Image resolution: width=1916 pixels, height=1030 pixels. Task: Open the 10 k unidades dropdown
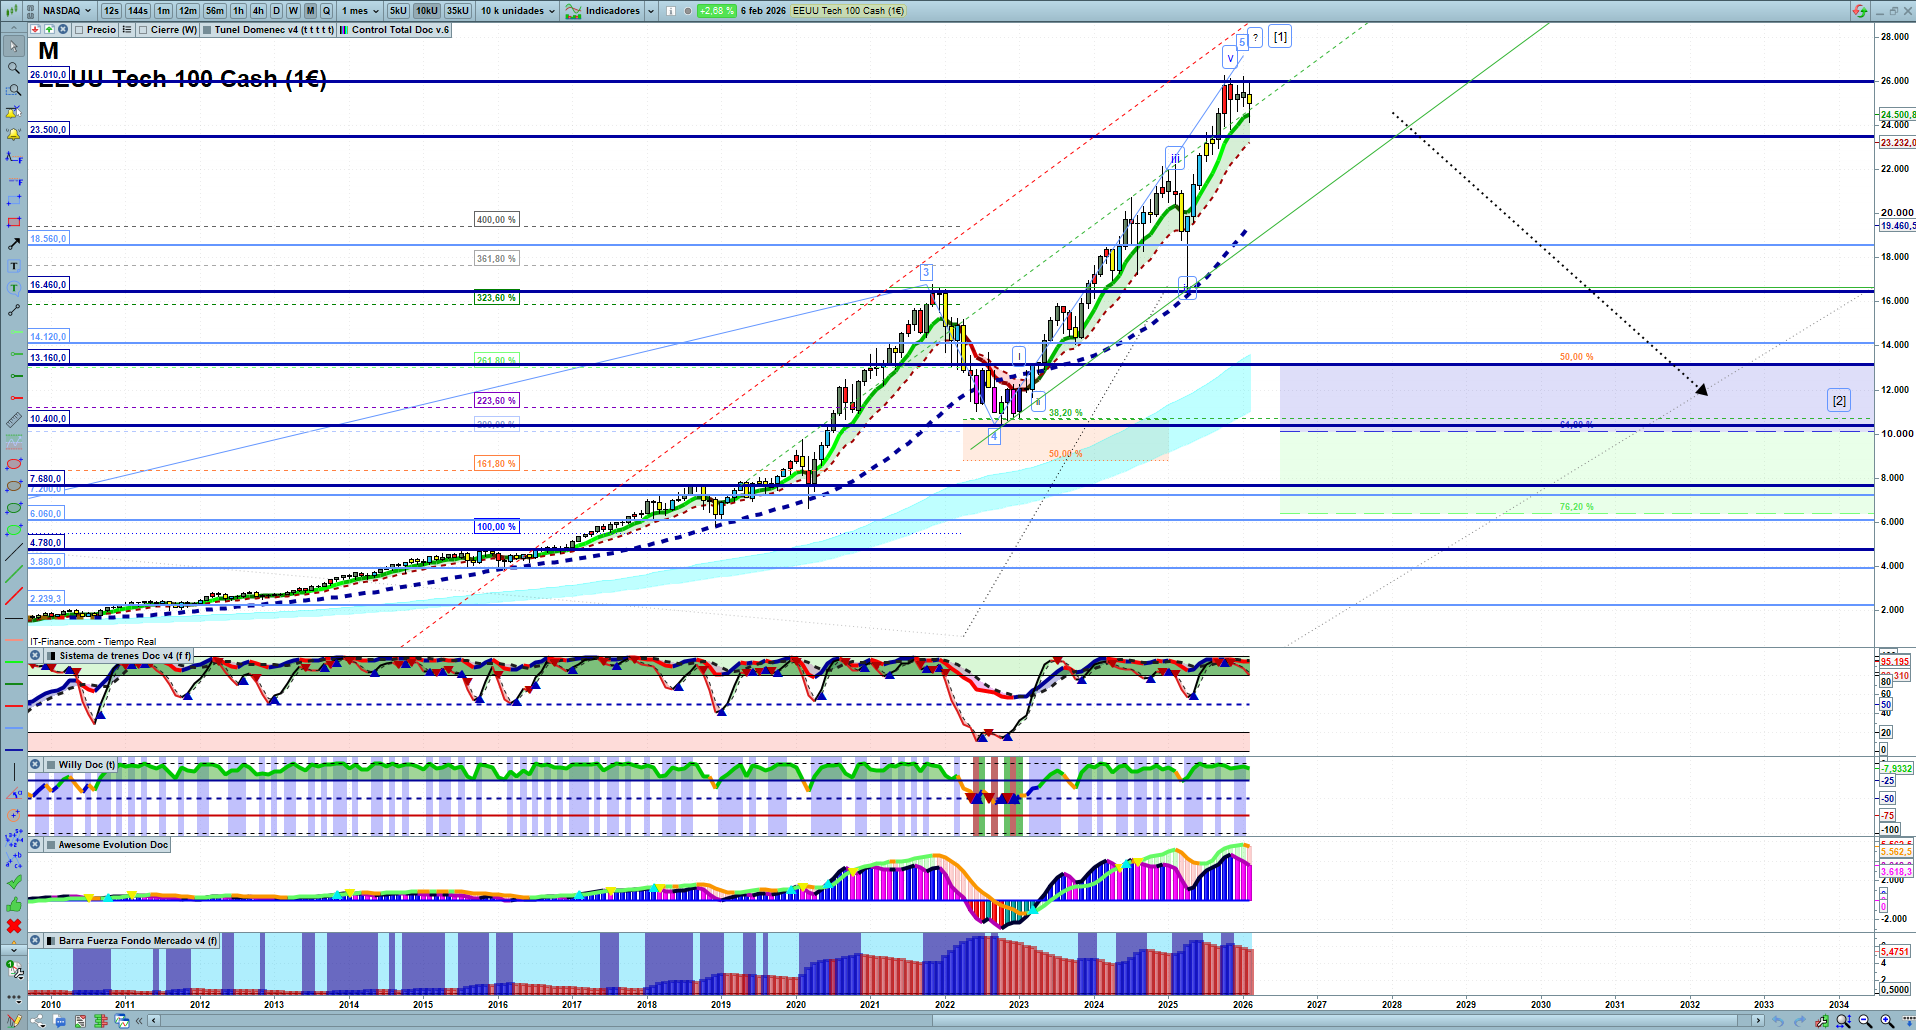point(517,11)
